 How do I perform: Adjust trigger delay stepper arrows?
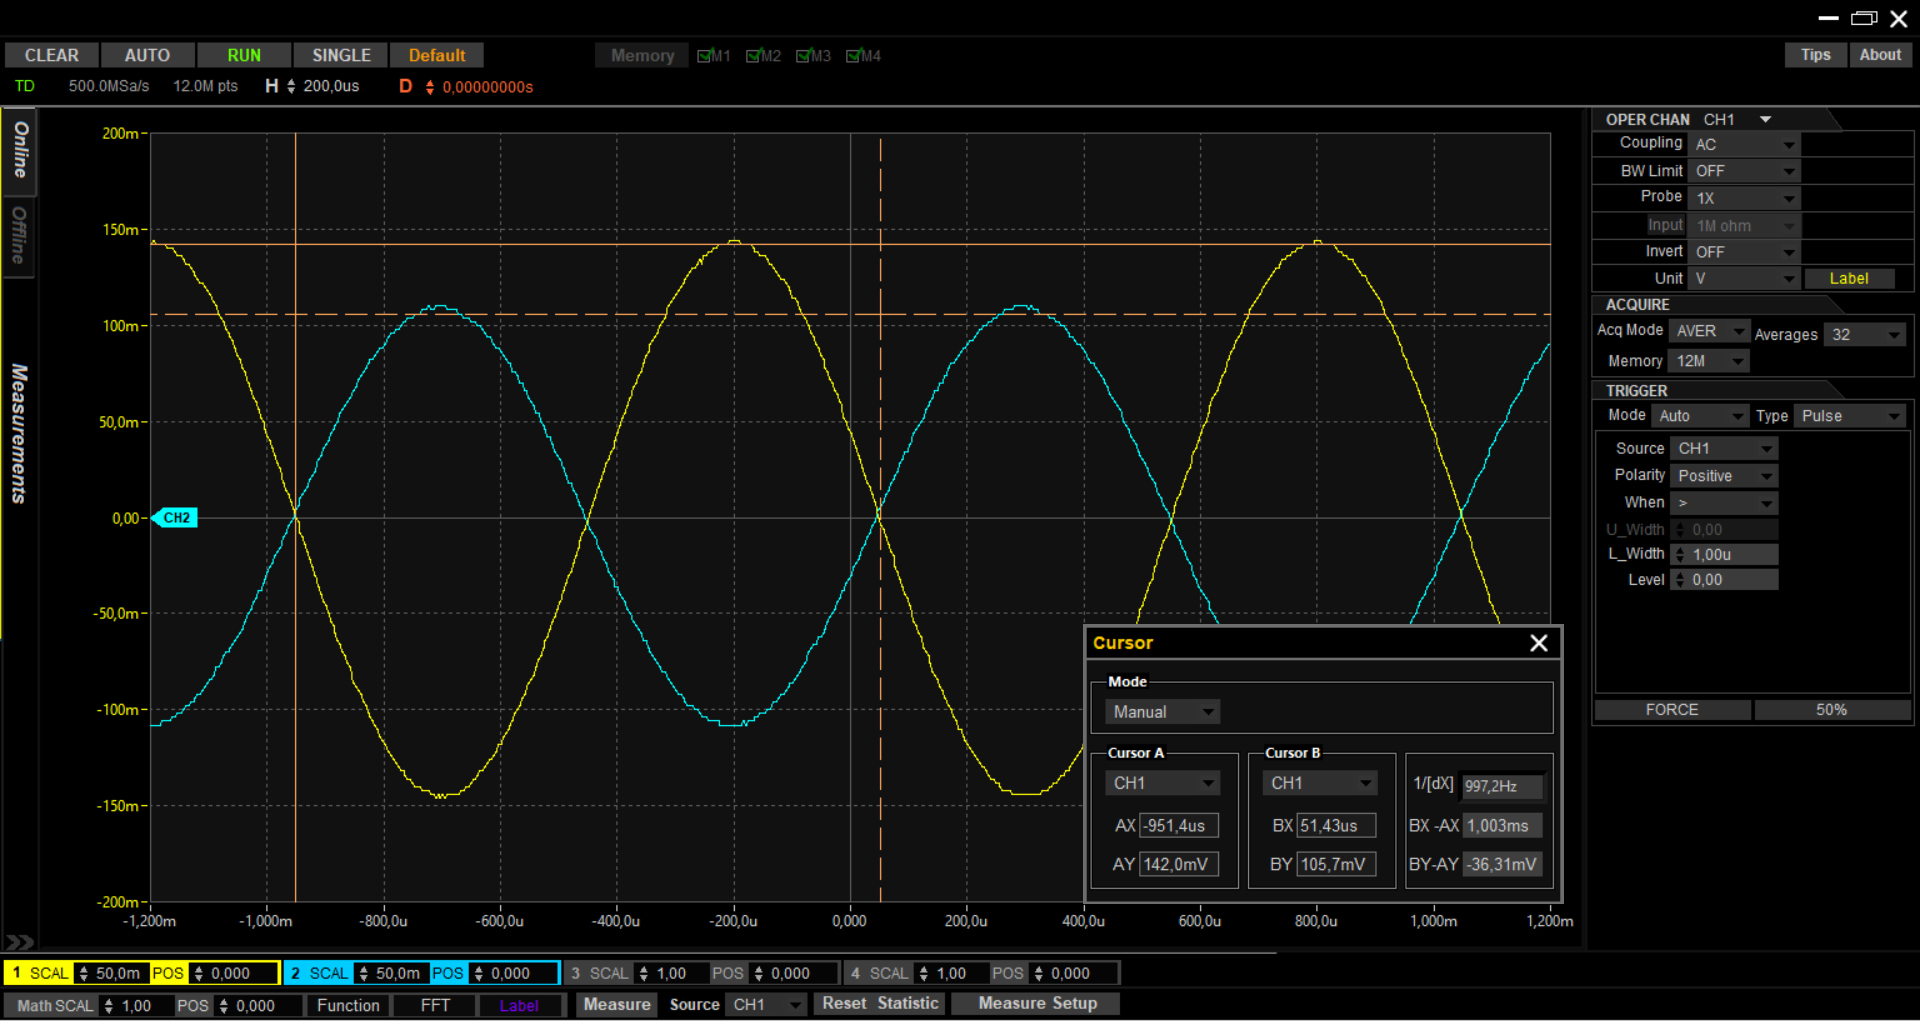pyautogui.click(x=430, y=87)
